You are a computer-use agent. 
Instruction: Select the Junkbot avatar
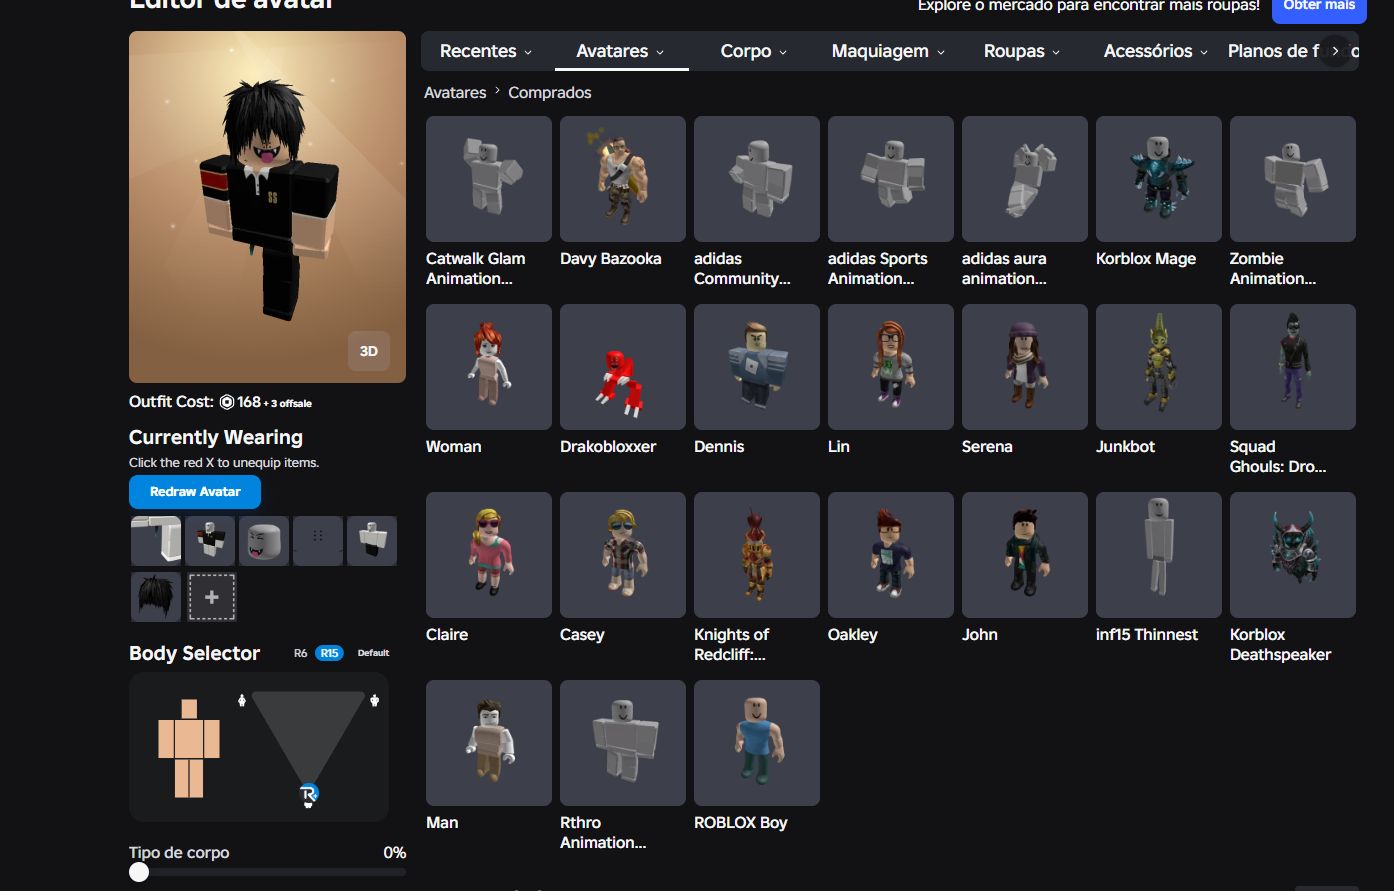(1159, 367)
